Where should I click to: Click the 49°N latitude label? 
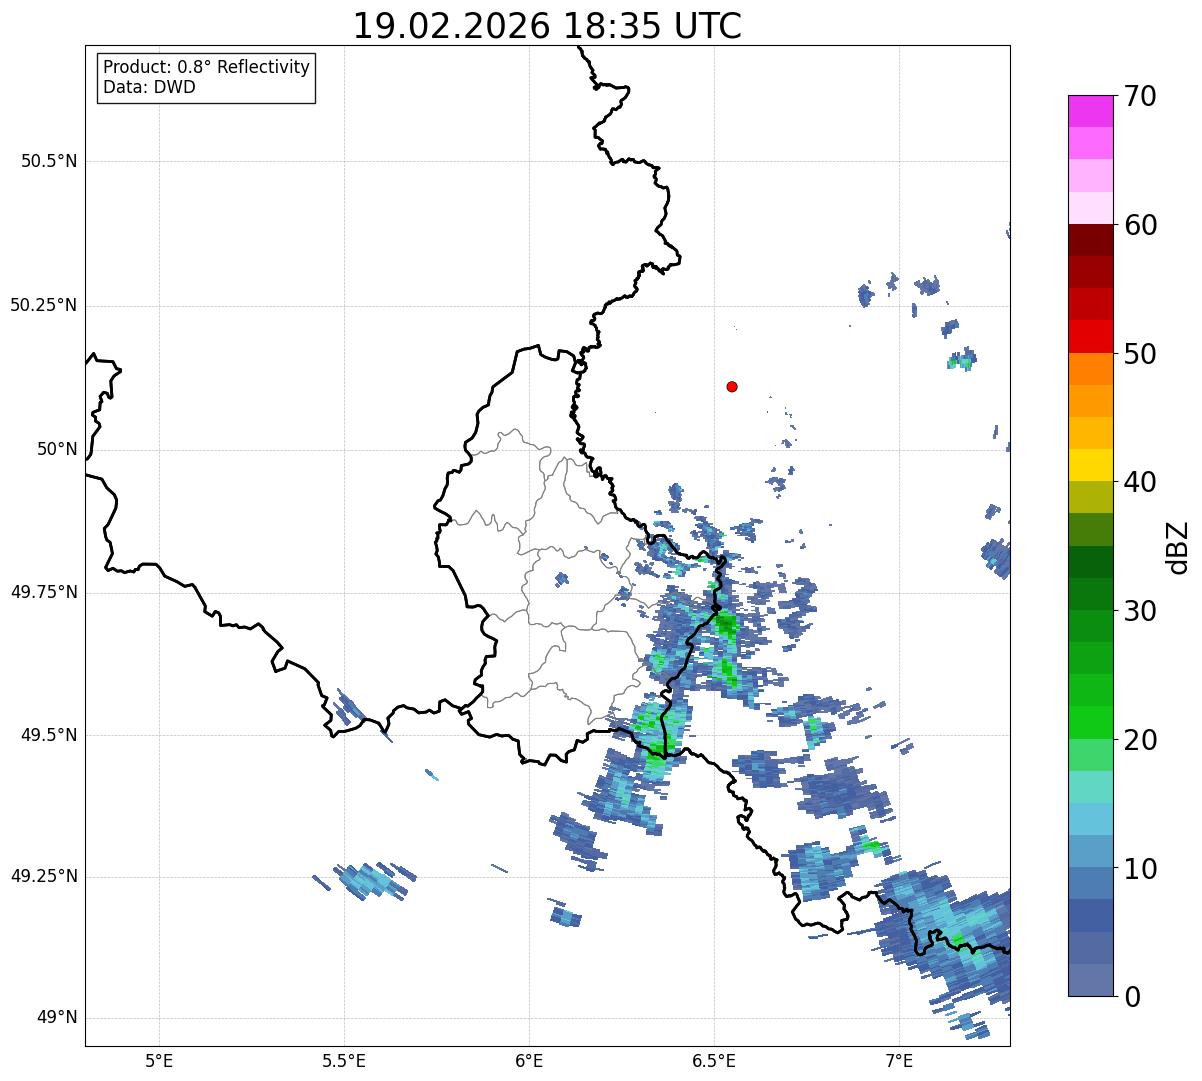click(57, 1017)
